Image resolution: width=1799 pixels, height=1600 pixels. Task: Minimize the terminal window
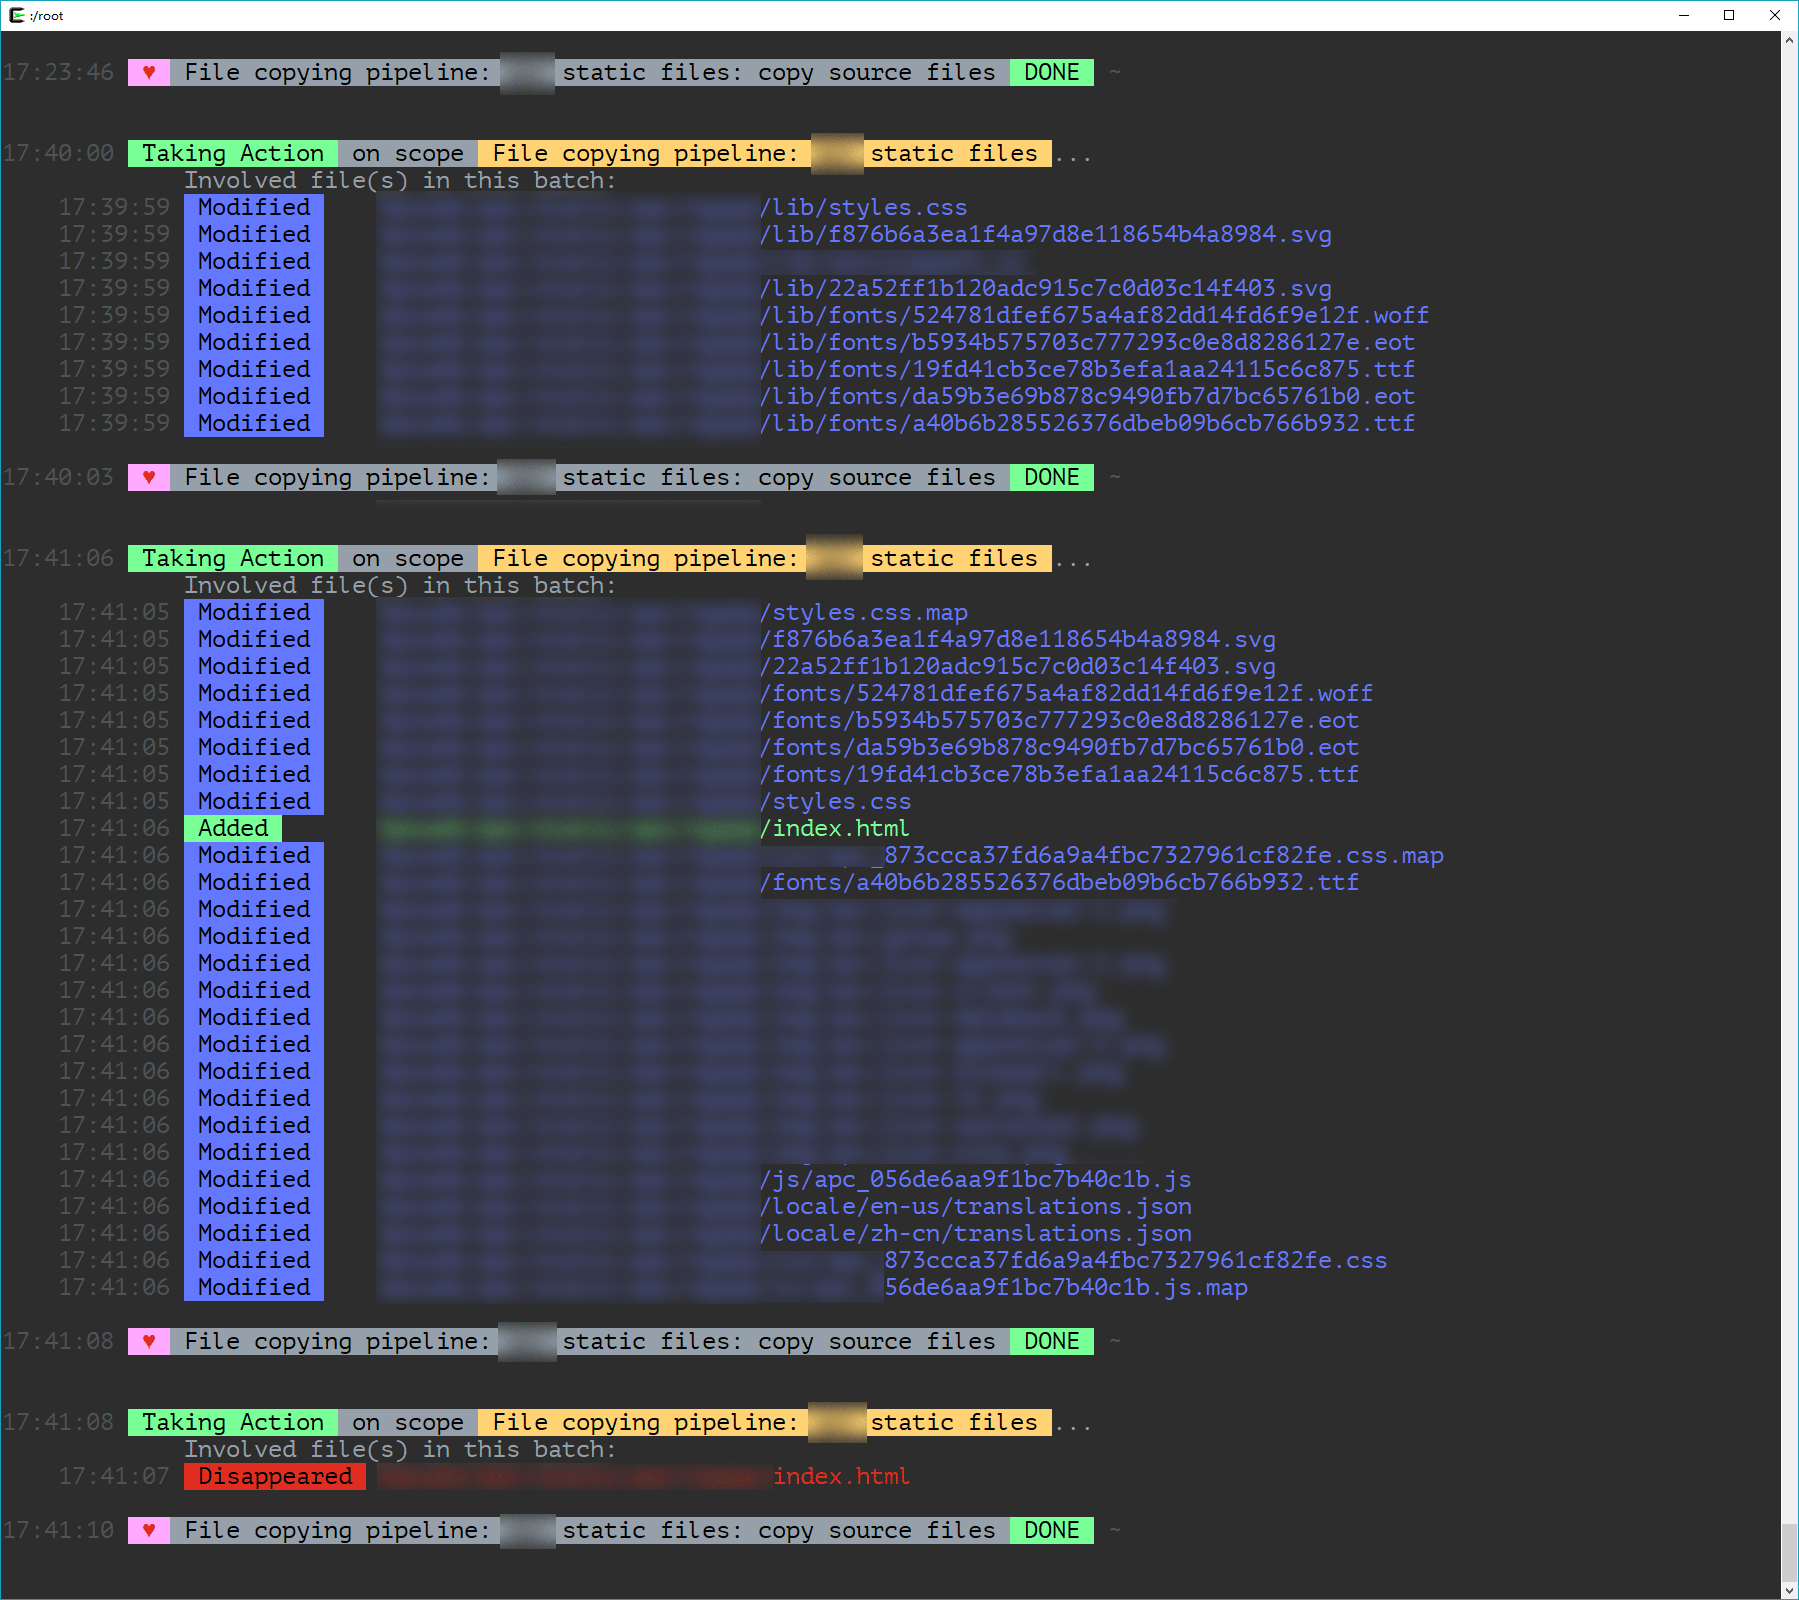tap(1684, 15)
